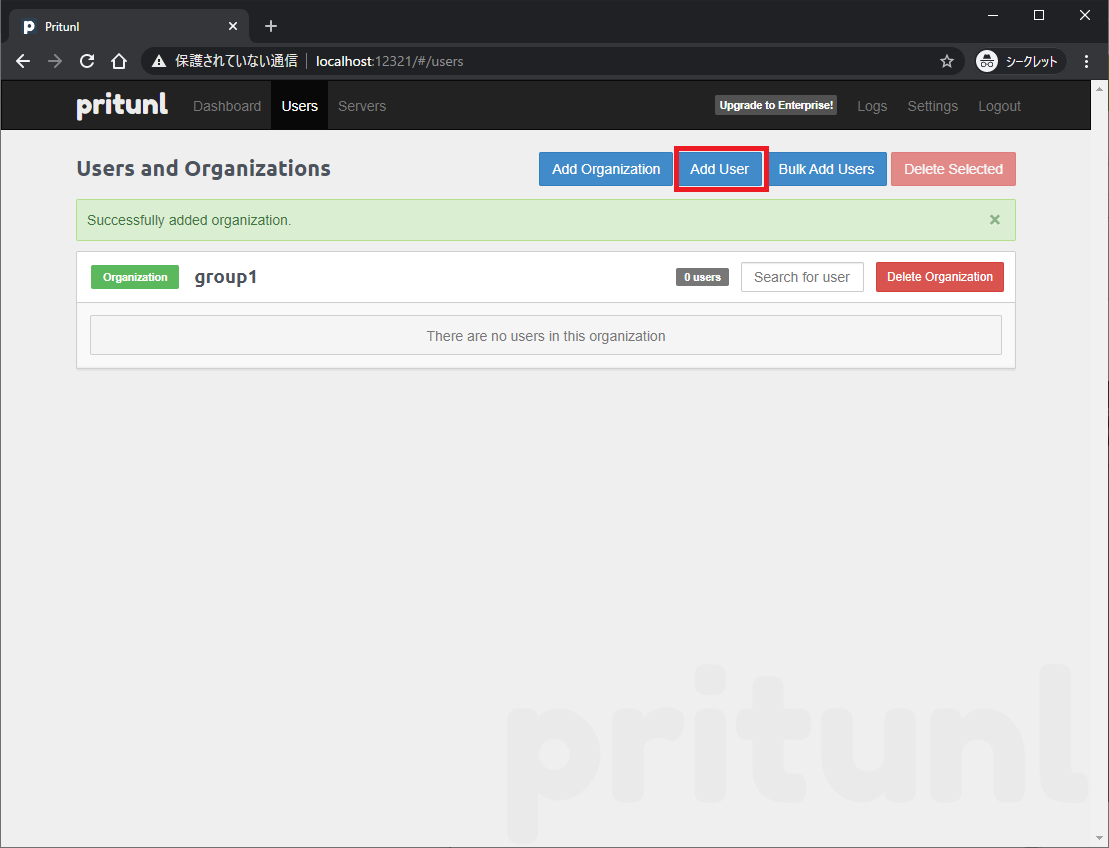Maximize the browser window
Image resolution: width=1109 pixels, height=848 pixels.
(x=1039, y=15)
